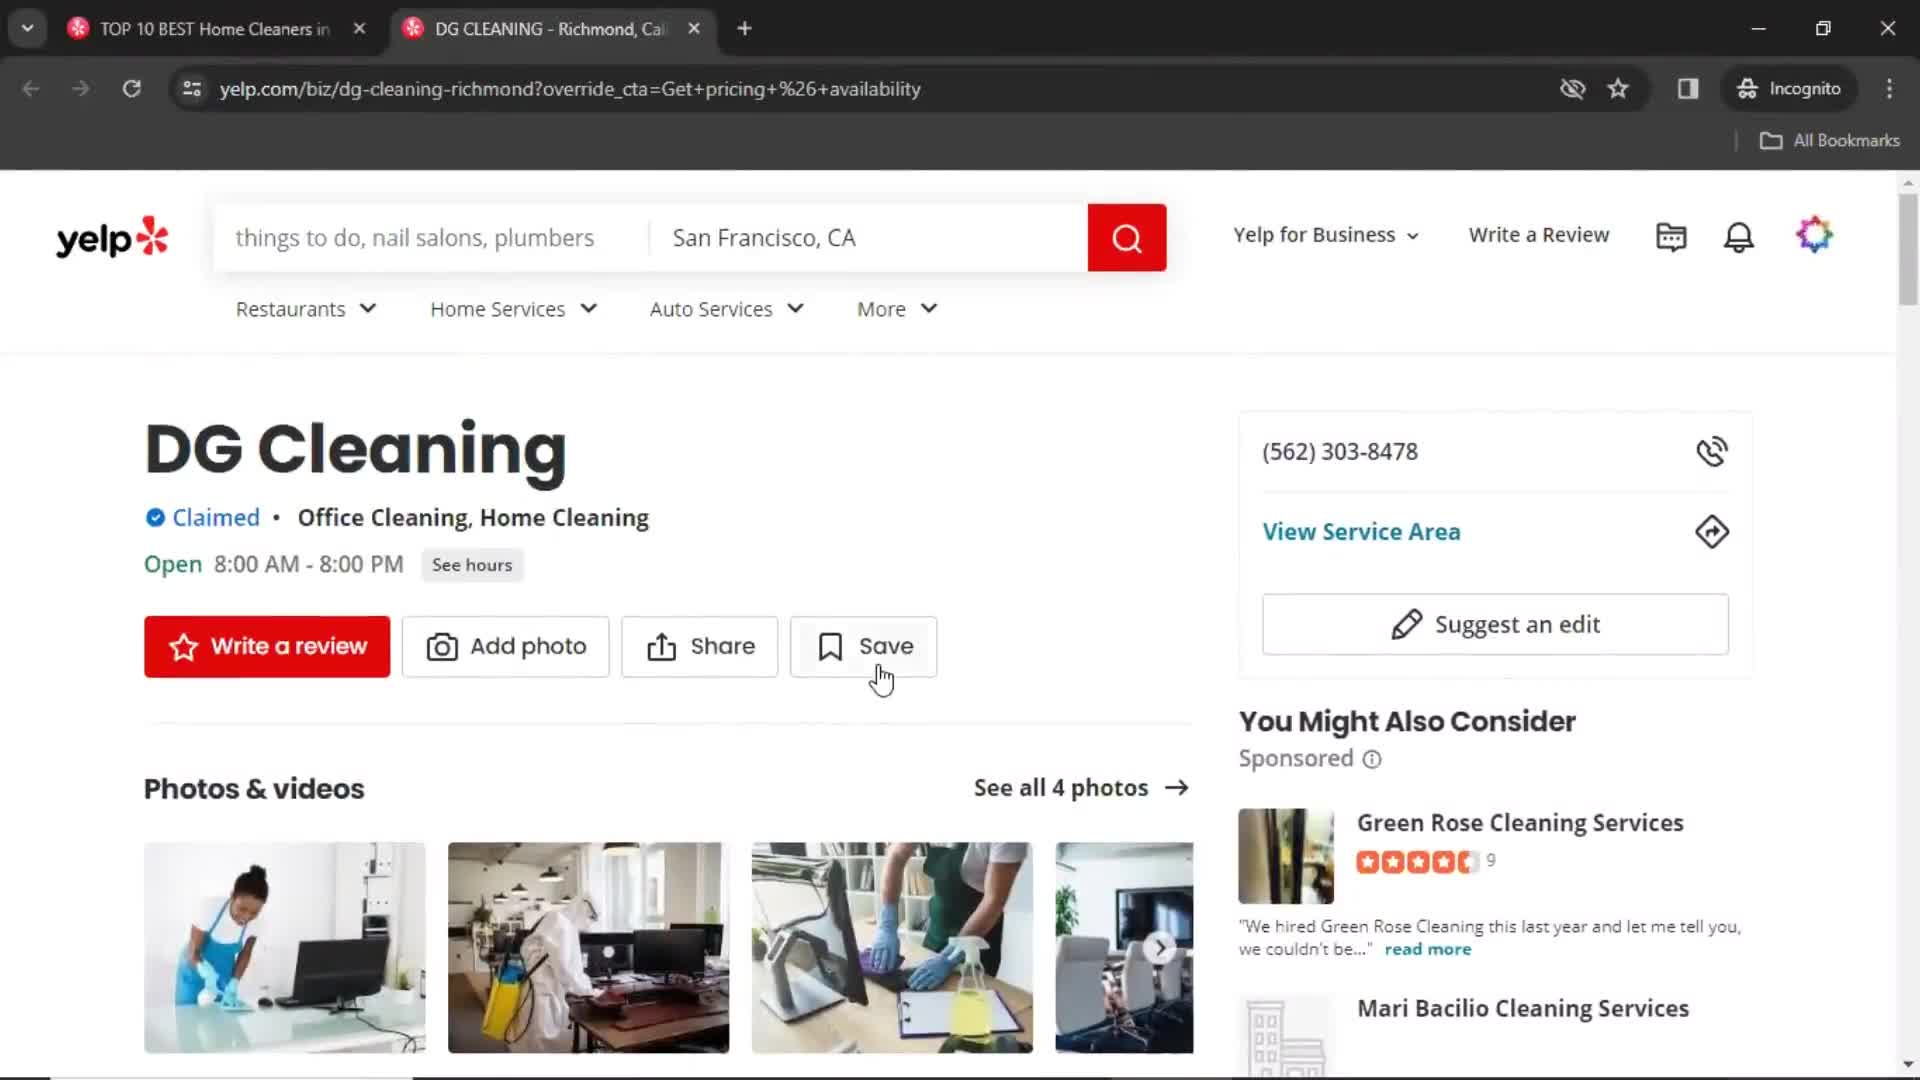Click the See hours link
This screenshot has height=1080, width=1920.
(472, 564)
